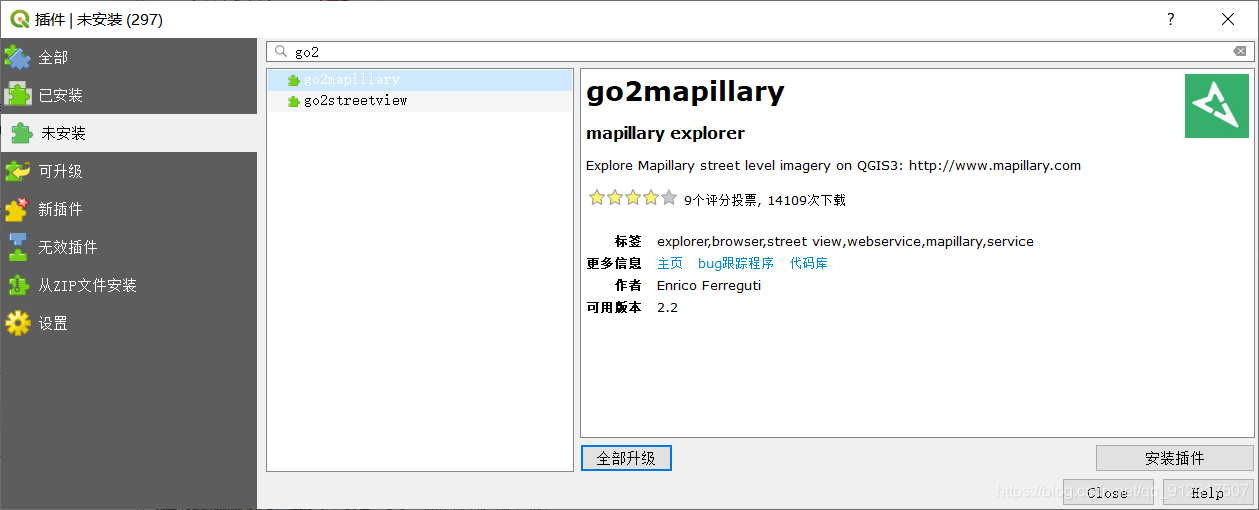
Task: Click the go2streetview plugin list icon
Action: coord(293,101)
